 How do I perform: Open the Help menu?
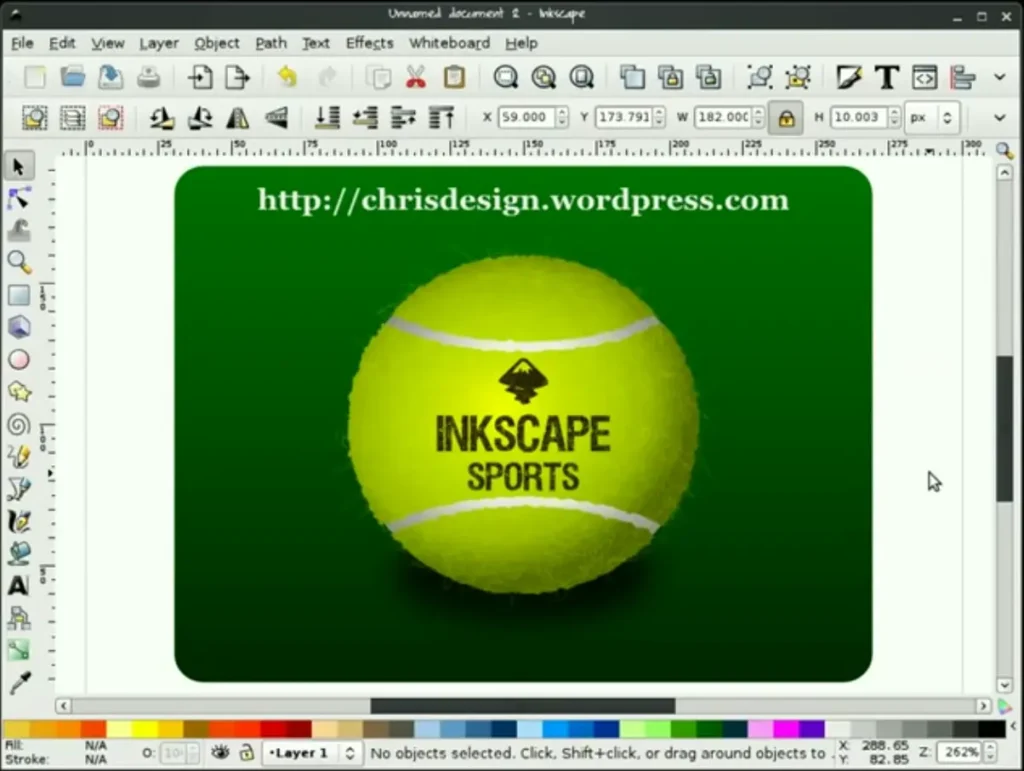point(521,43)
